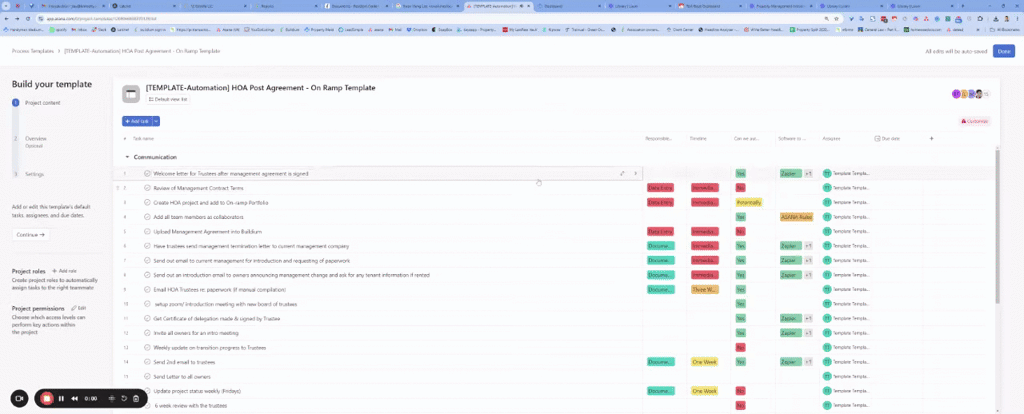
Task: Mark Upload Management Agreement into Buildium complete
Action: pos(148,231)
